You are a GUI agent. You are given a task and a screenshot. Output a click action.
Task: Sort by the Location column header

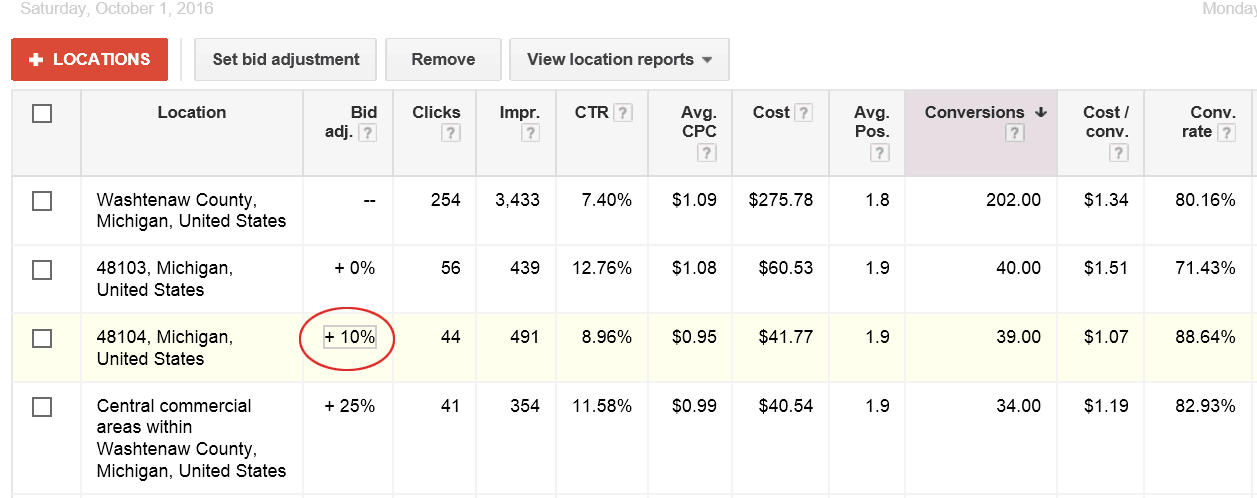point(191,113)
